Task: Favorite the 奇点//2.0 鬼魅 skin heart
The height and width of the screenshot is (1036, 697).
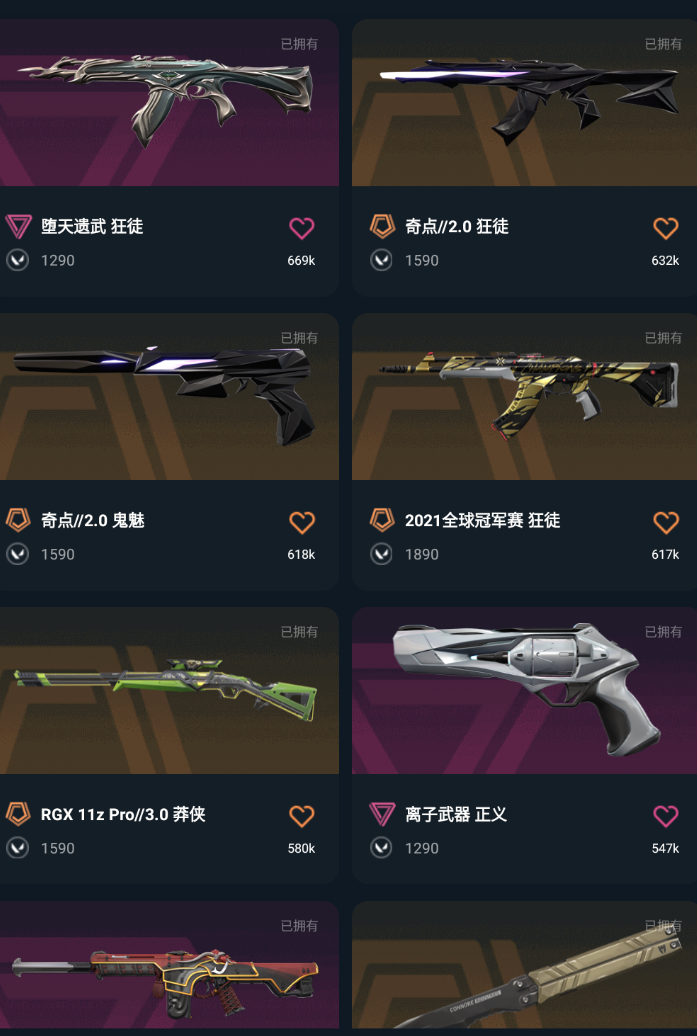Action: click(301, 522)
